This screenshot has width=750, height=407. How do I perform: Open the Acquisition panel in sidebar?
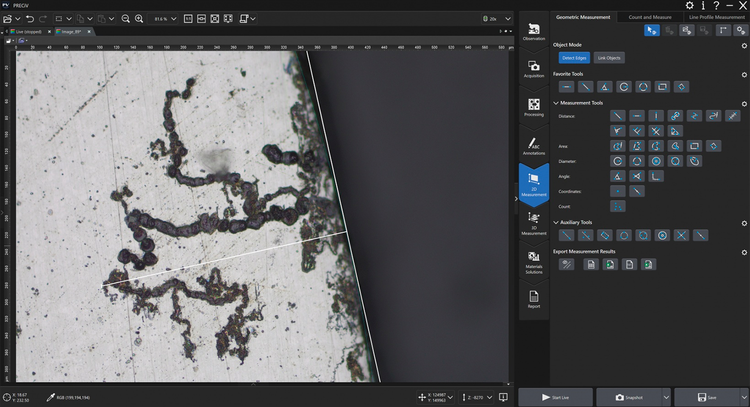(534, 69)
